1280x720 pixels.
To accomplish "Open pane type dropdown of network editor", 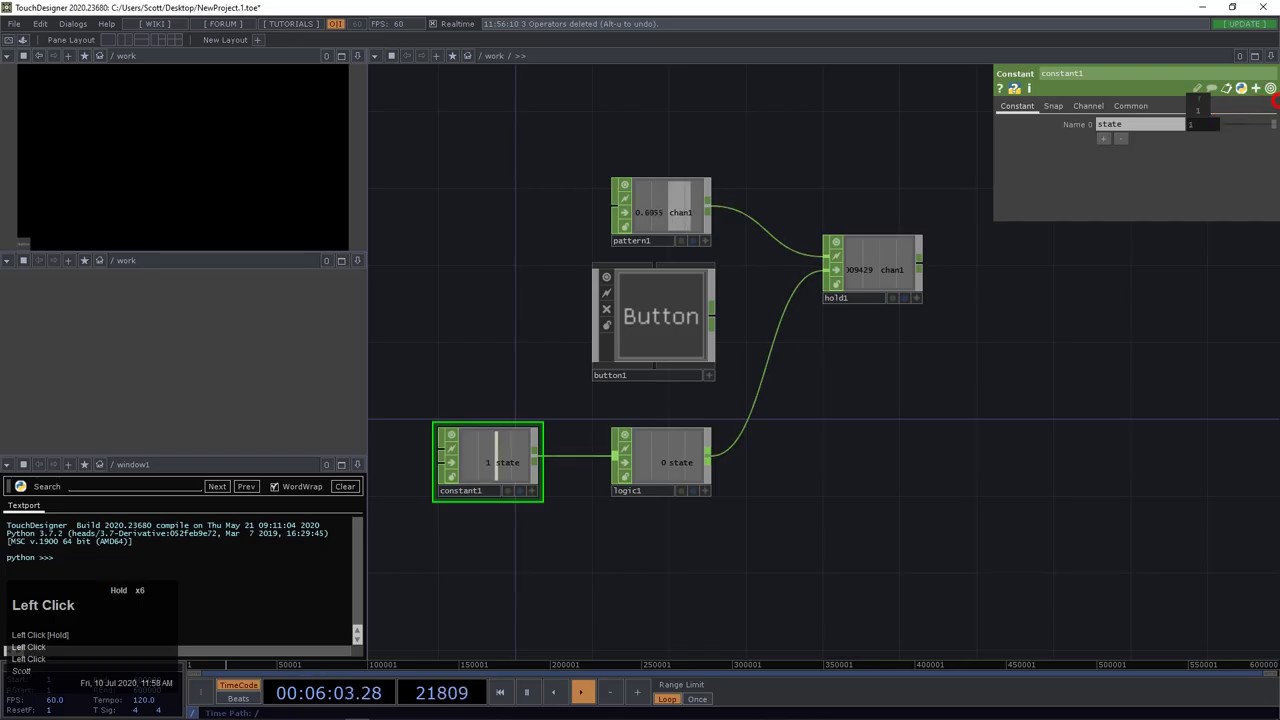I will (374, 56).
